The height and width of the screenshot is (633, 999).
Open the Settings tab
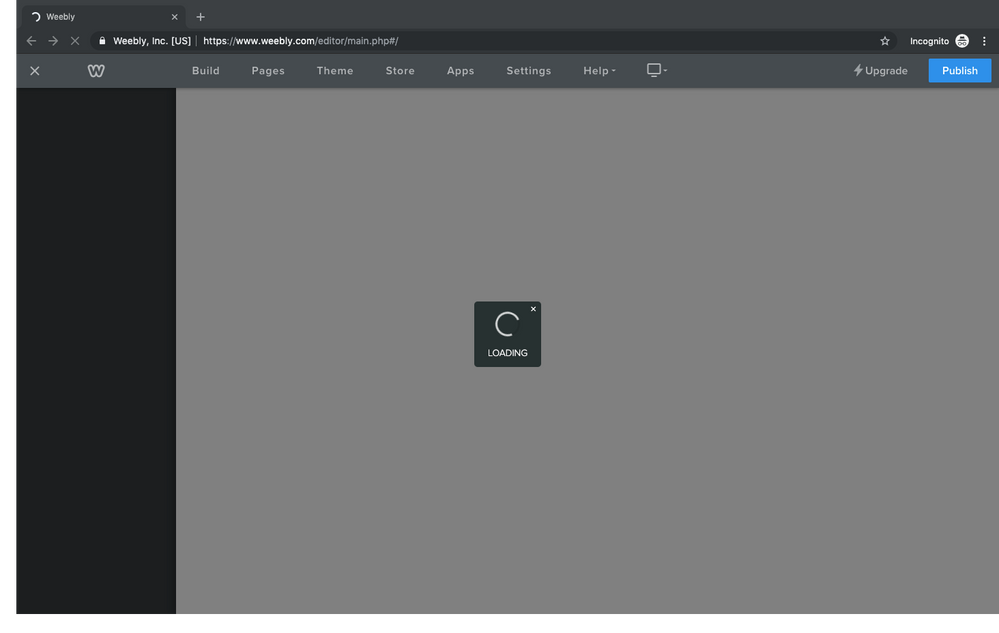point(528,71)
